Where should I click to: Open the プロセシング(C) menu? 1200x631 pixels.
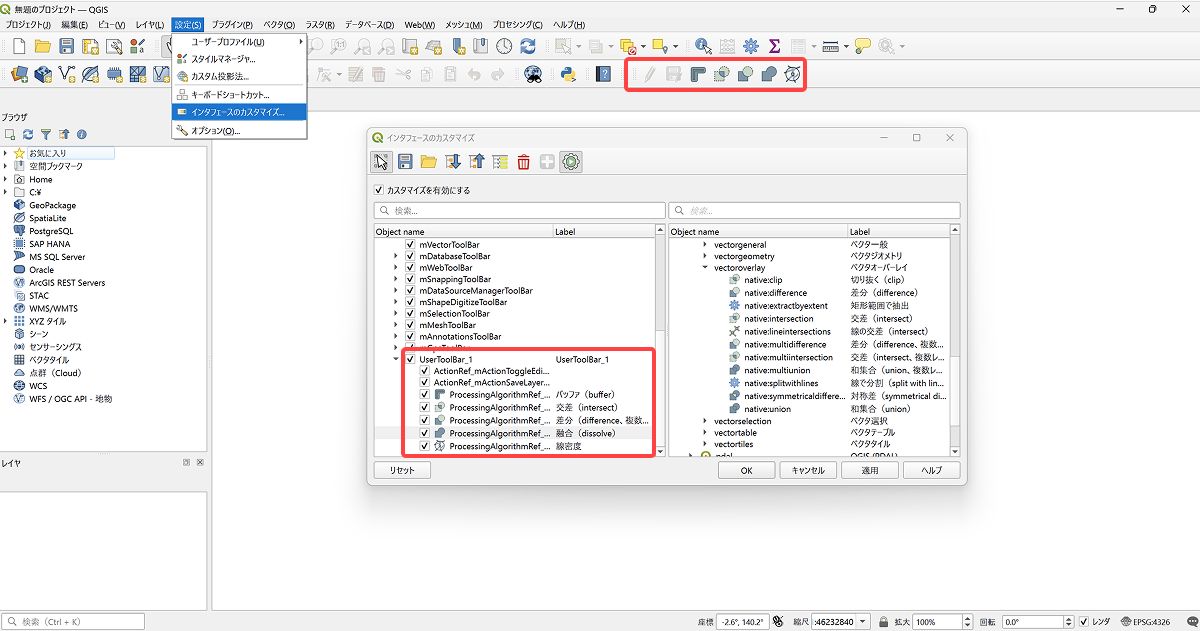tap(518, 24)
